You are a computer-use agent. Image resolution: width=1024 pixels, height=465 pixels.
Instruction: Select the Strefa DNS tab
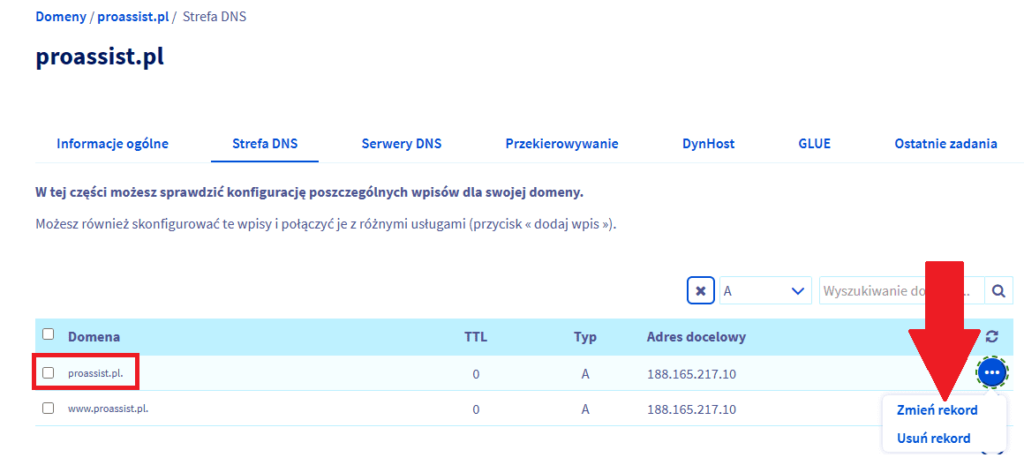click(264, 143)
